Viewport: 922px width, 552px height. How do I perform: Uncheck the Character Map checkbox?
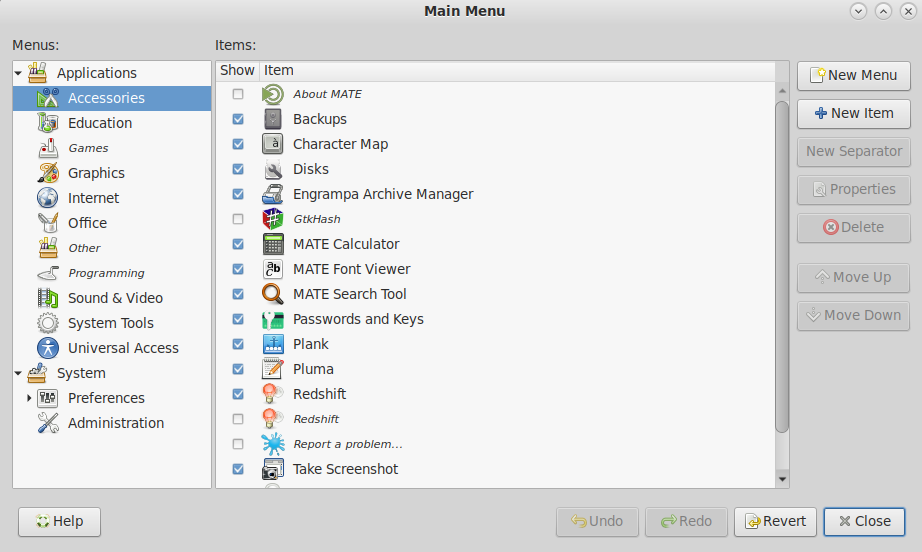[x=238, y=144]
